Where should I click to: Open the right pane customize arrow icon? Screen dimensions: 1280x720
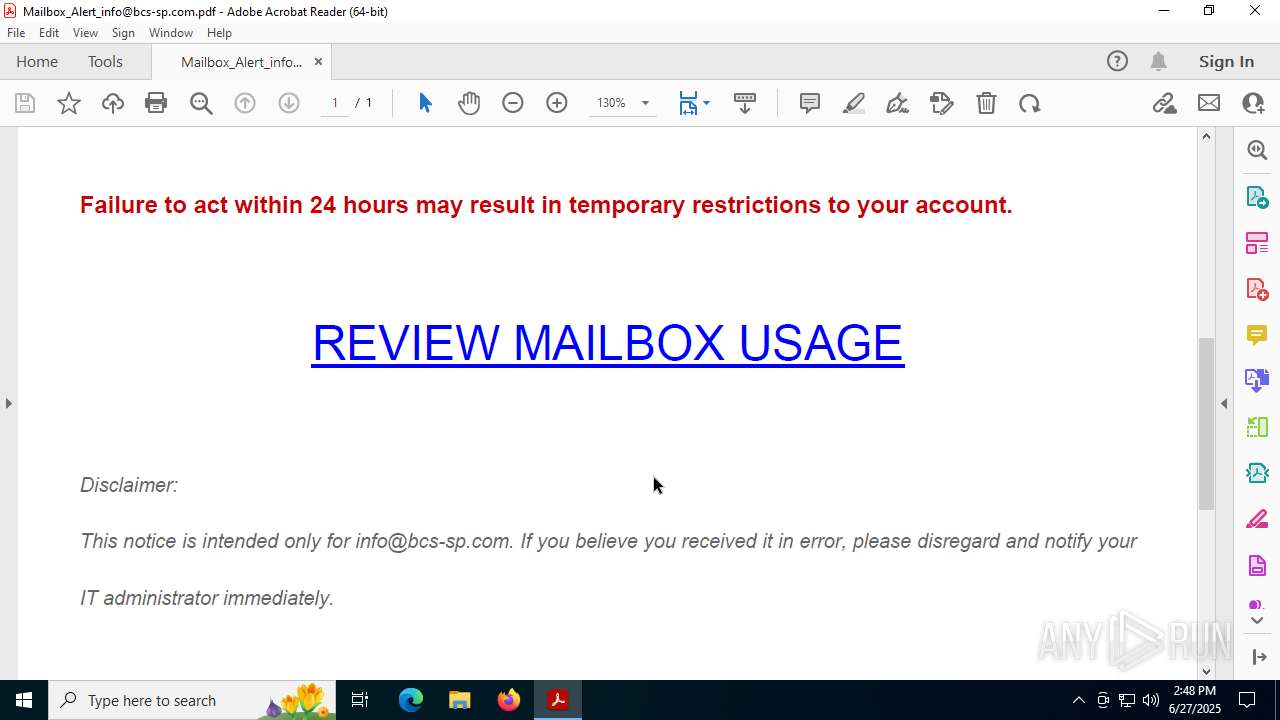point(1259,657)
